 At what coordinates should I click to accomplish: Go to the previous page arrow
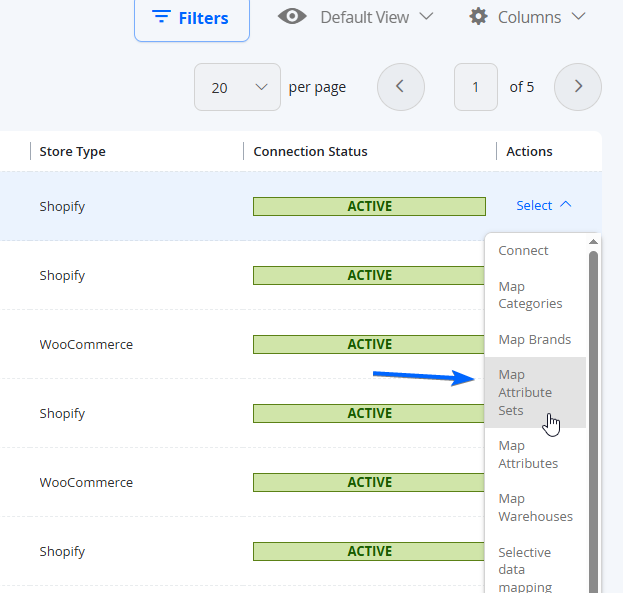coord(400,87)
